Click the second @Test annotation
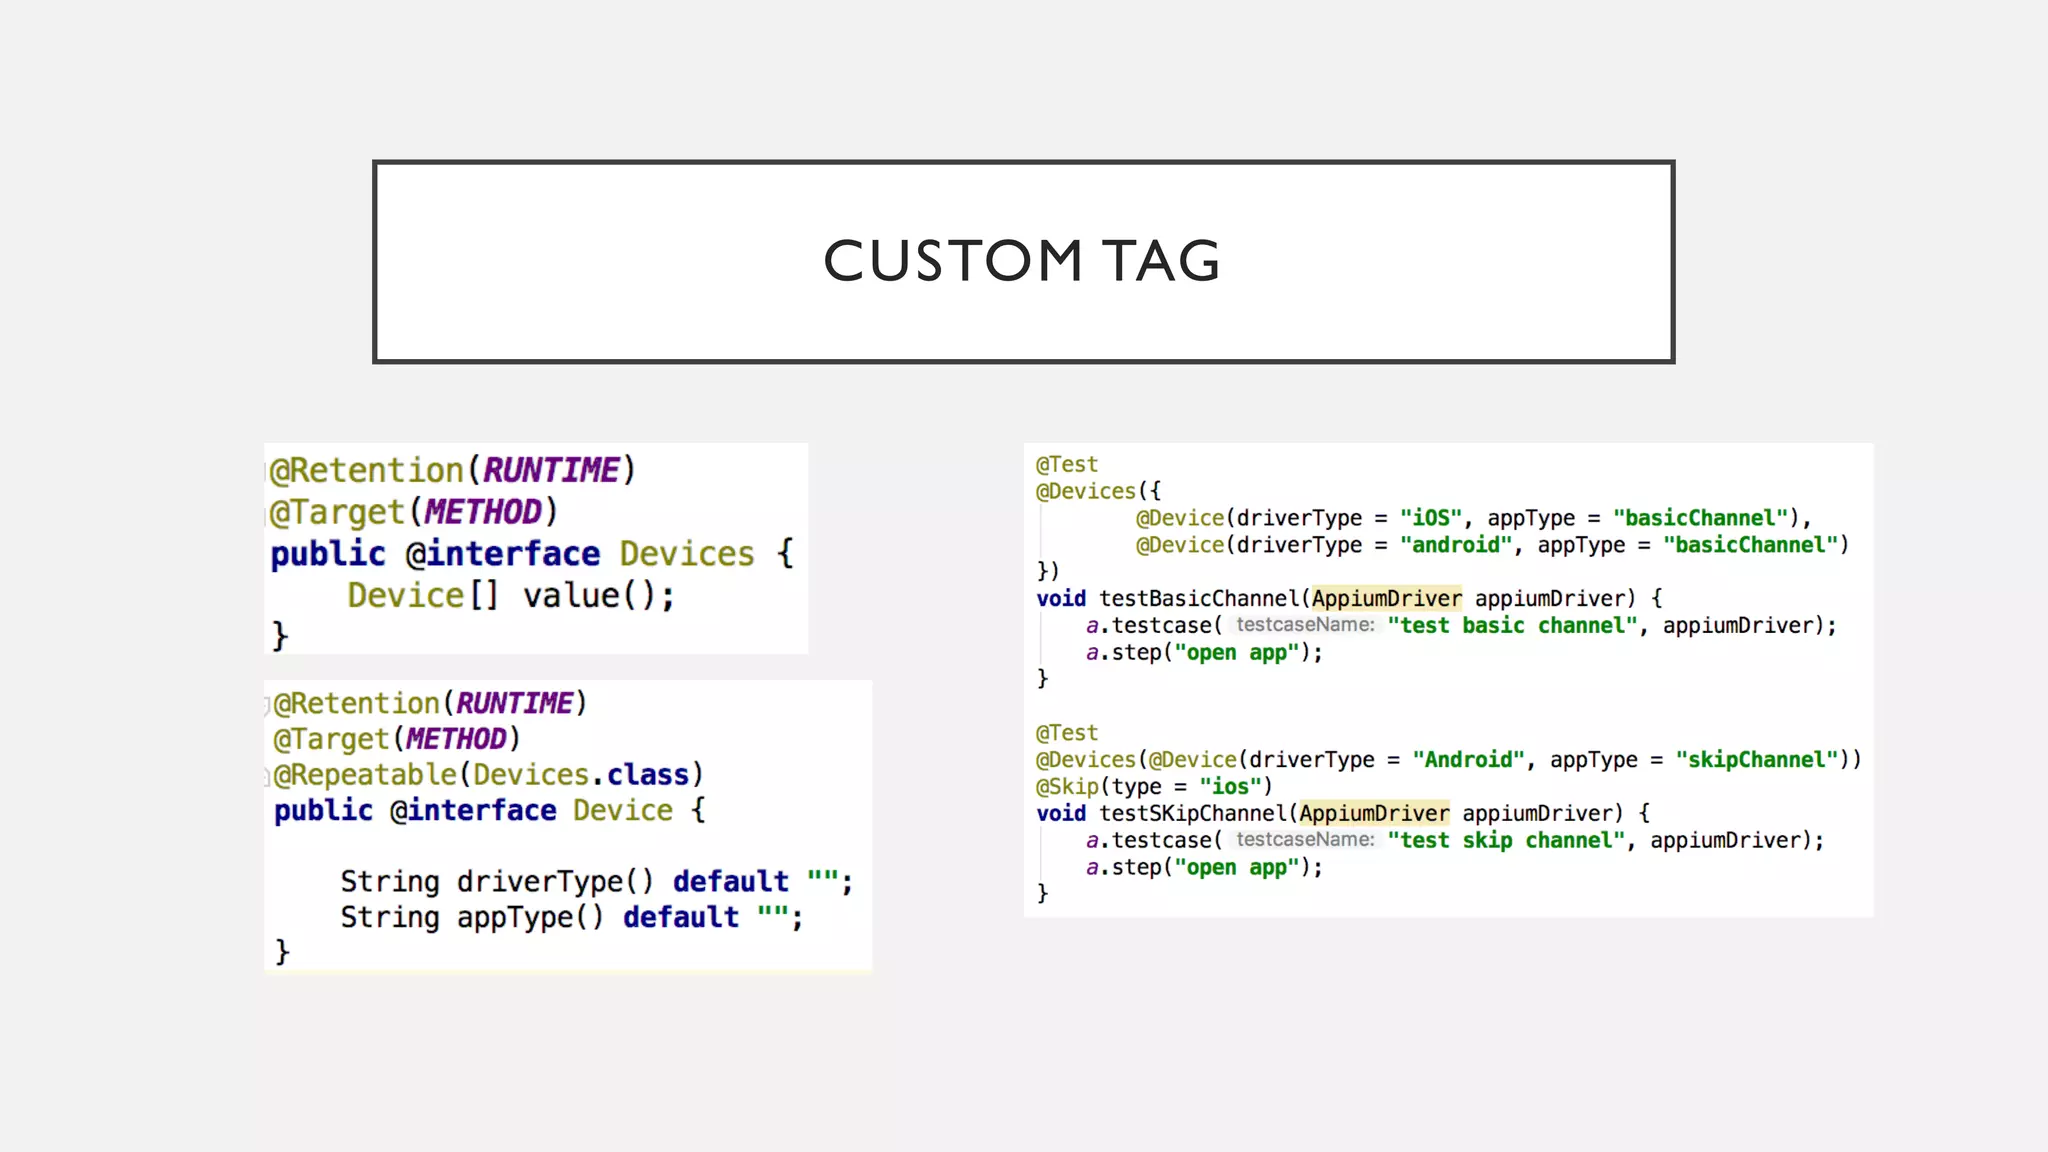This screenshot has height=1152, width=2048. [1066, 733]
